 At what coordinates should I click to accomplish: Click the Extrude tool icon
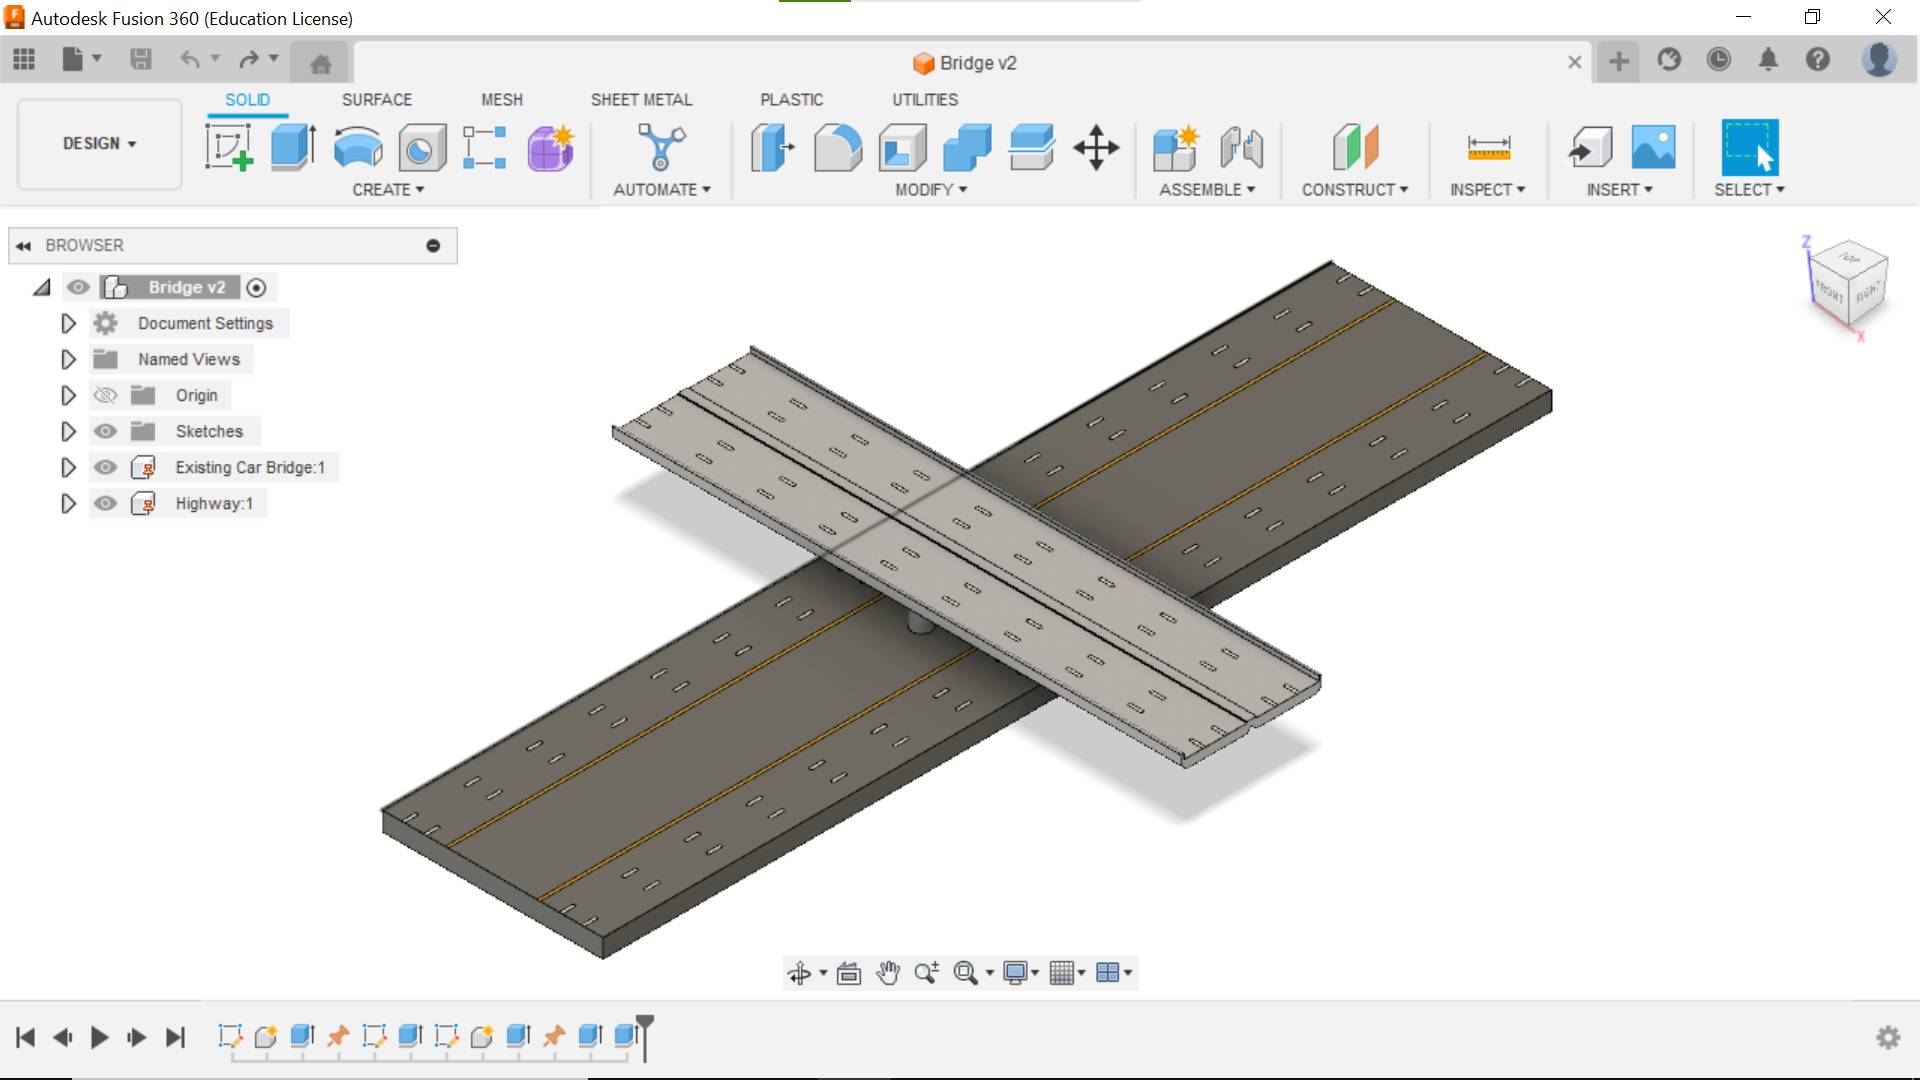[x=293, y=147]
